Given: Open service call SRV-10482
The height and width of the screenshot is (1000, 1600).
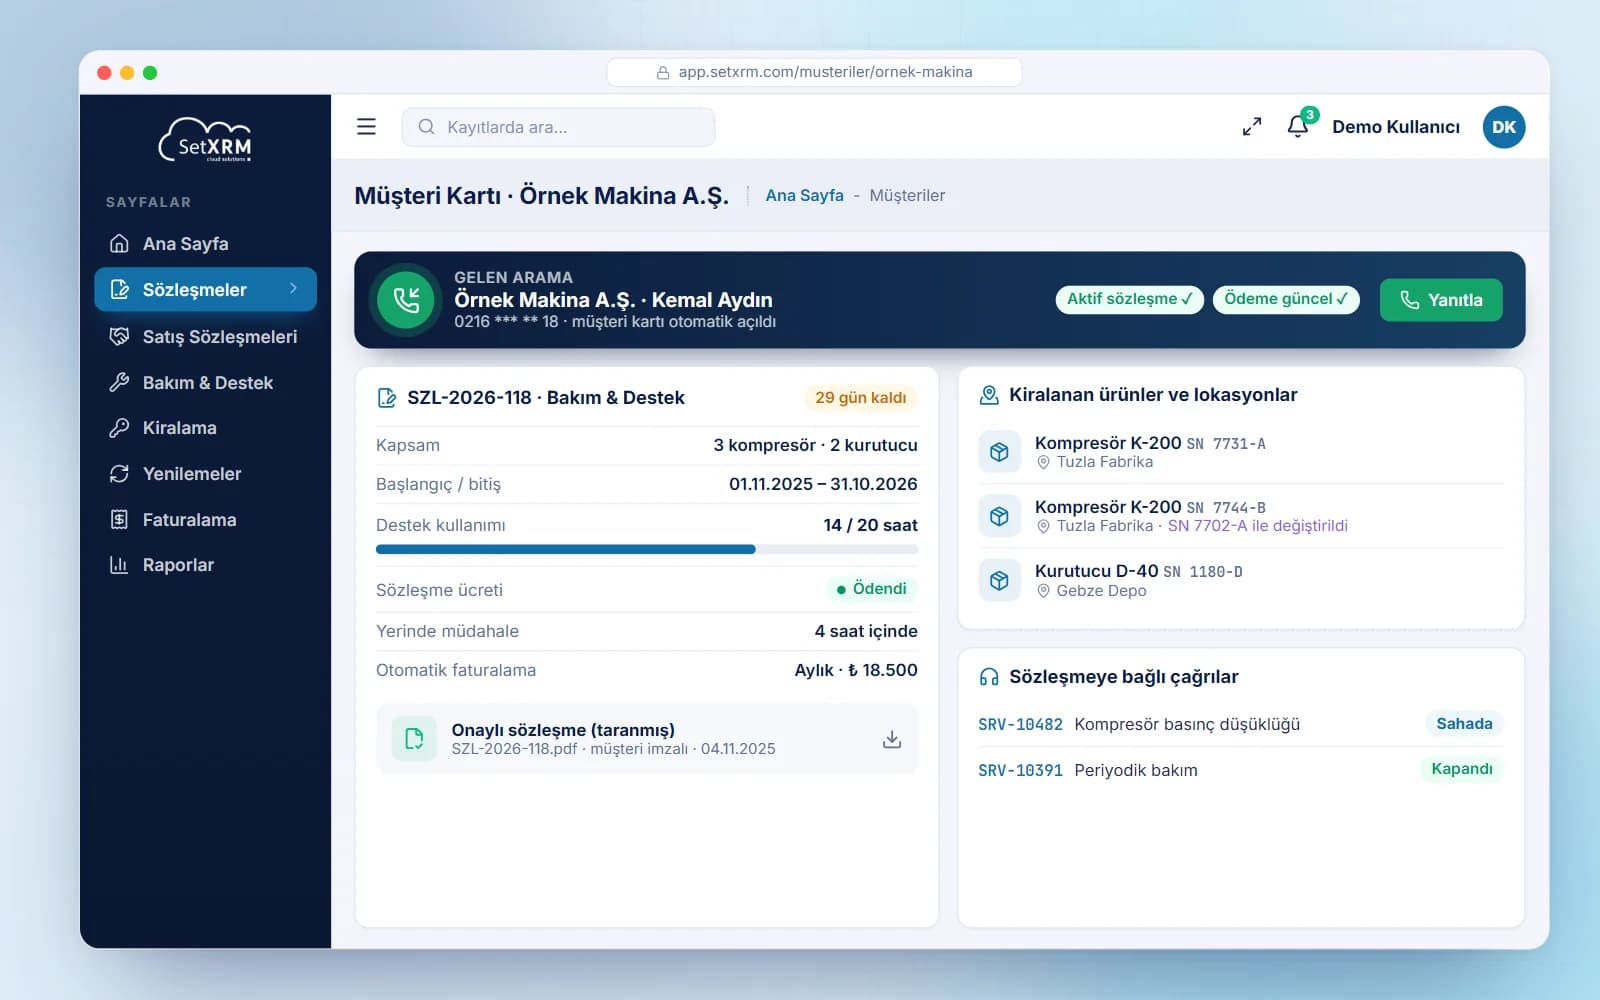Looking at the screenshot, I should point(1020,725).
